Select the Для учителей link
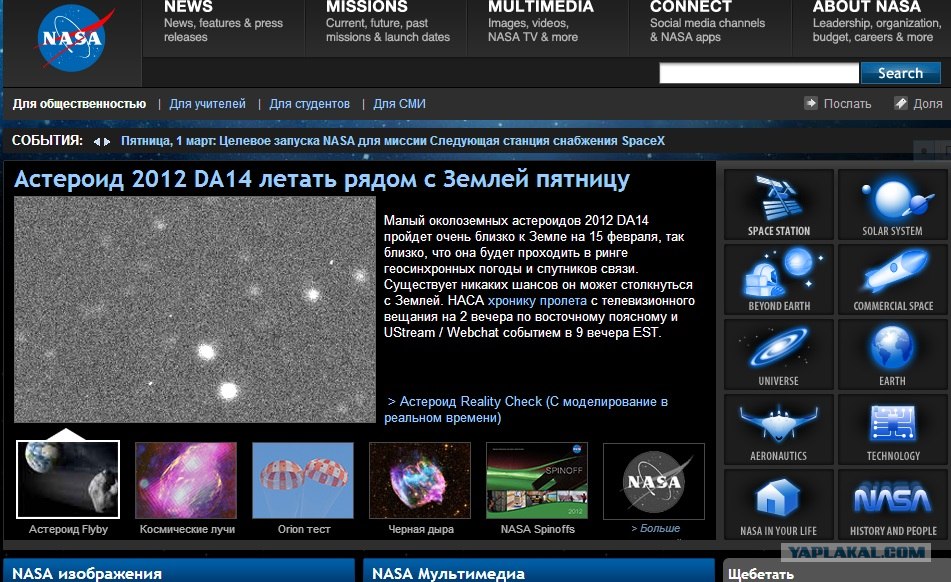 click(x=207, y=104)
